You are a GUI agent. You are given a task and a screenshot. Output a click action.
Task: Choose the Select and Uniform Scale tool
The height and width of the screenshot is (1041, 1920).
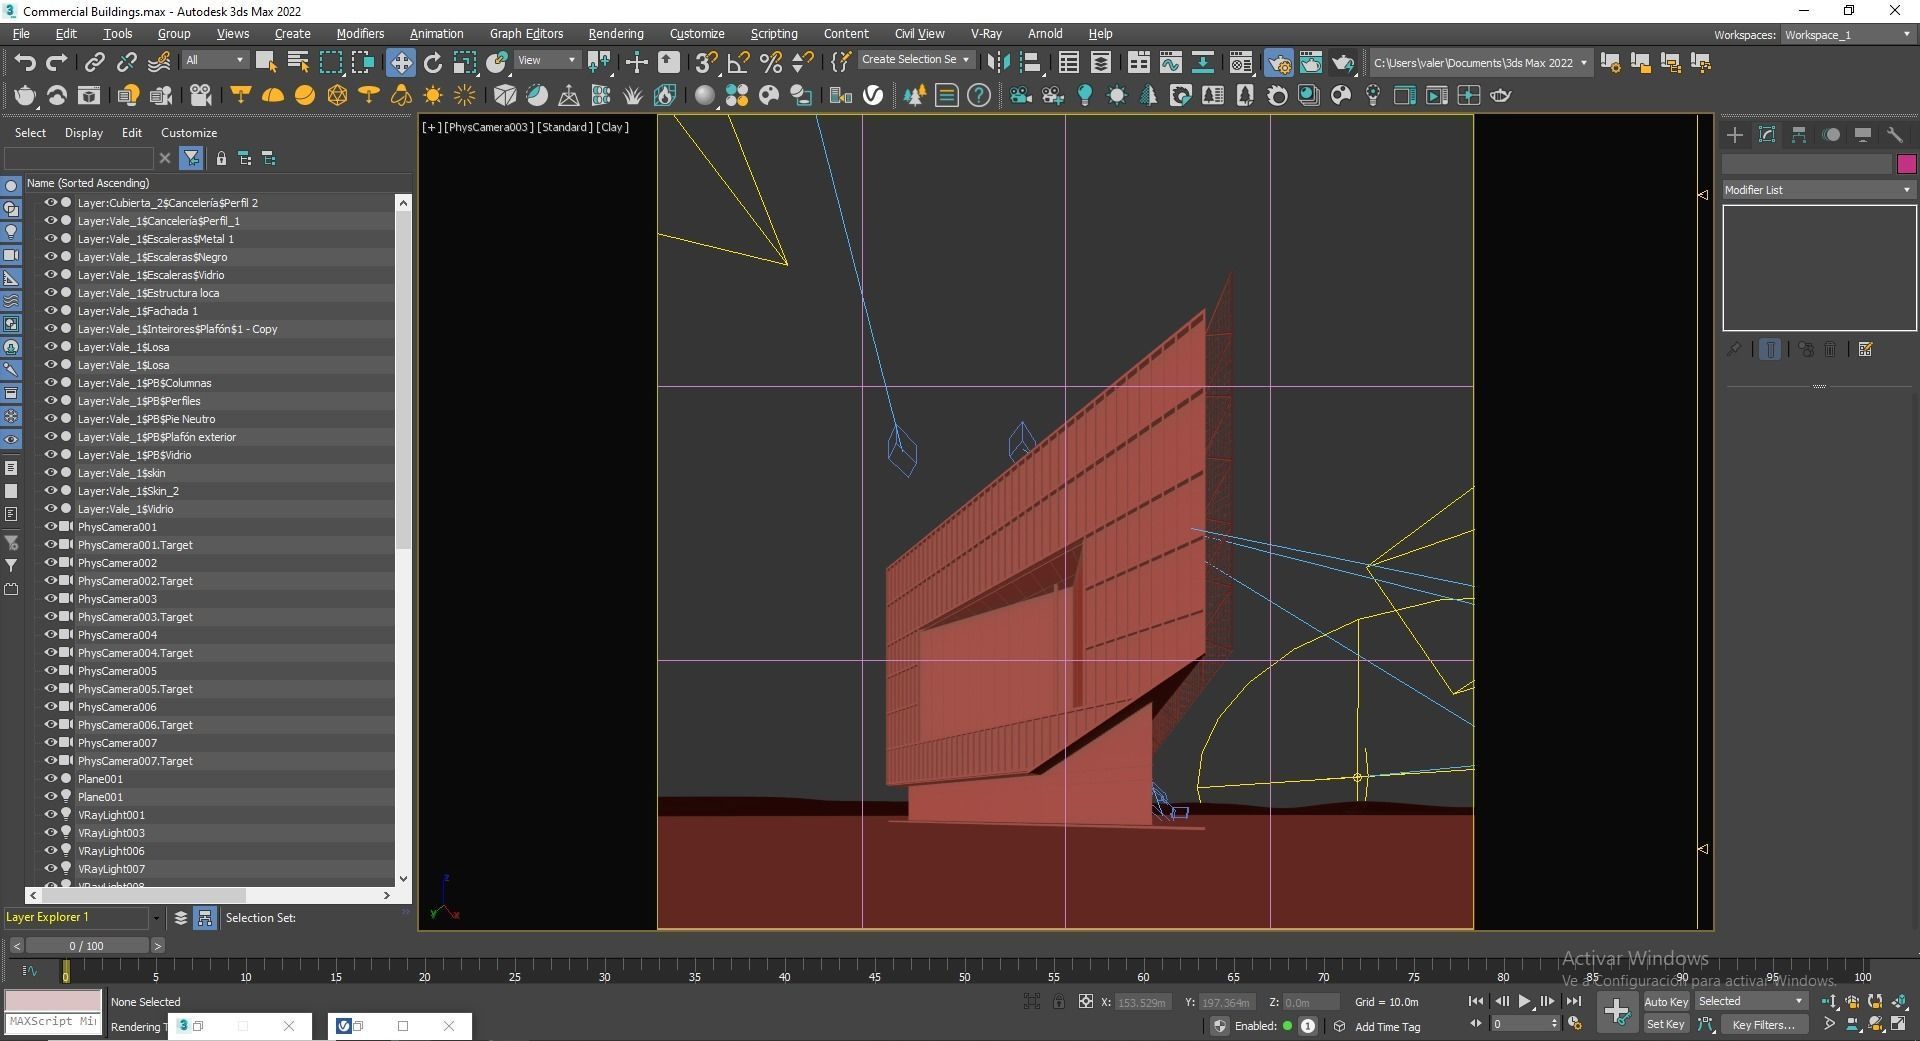(x=465, y=63)
